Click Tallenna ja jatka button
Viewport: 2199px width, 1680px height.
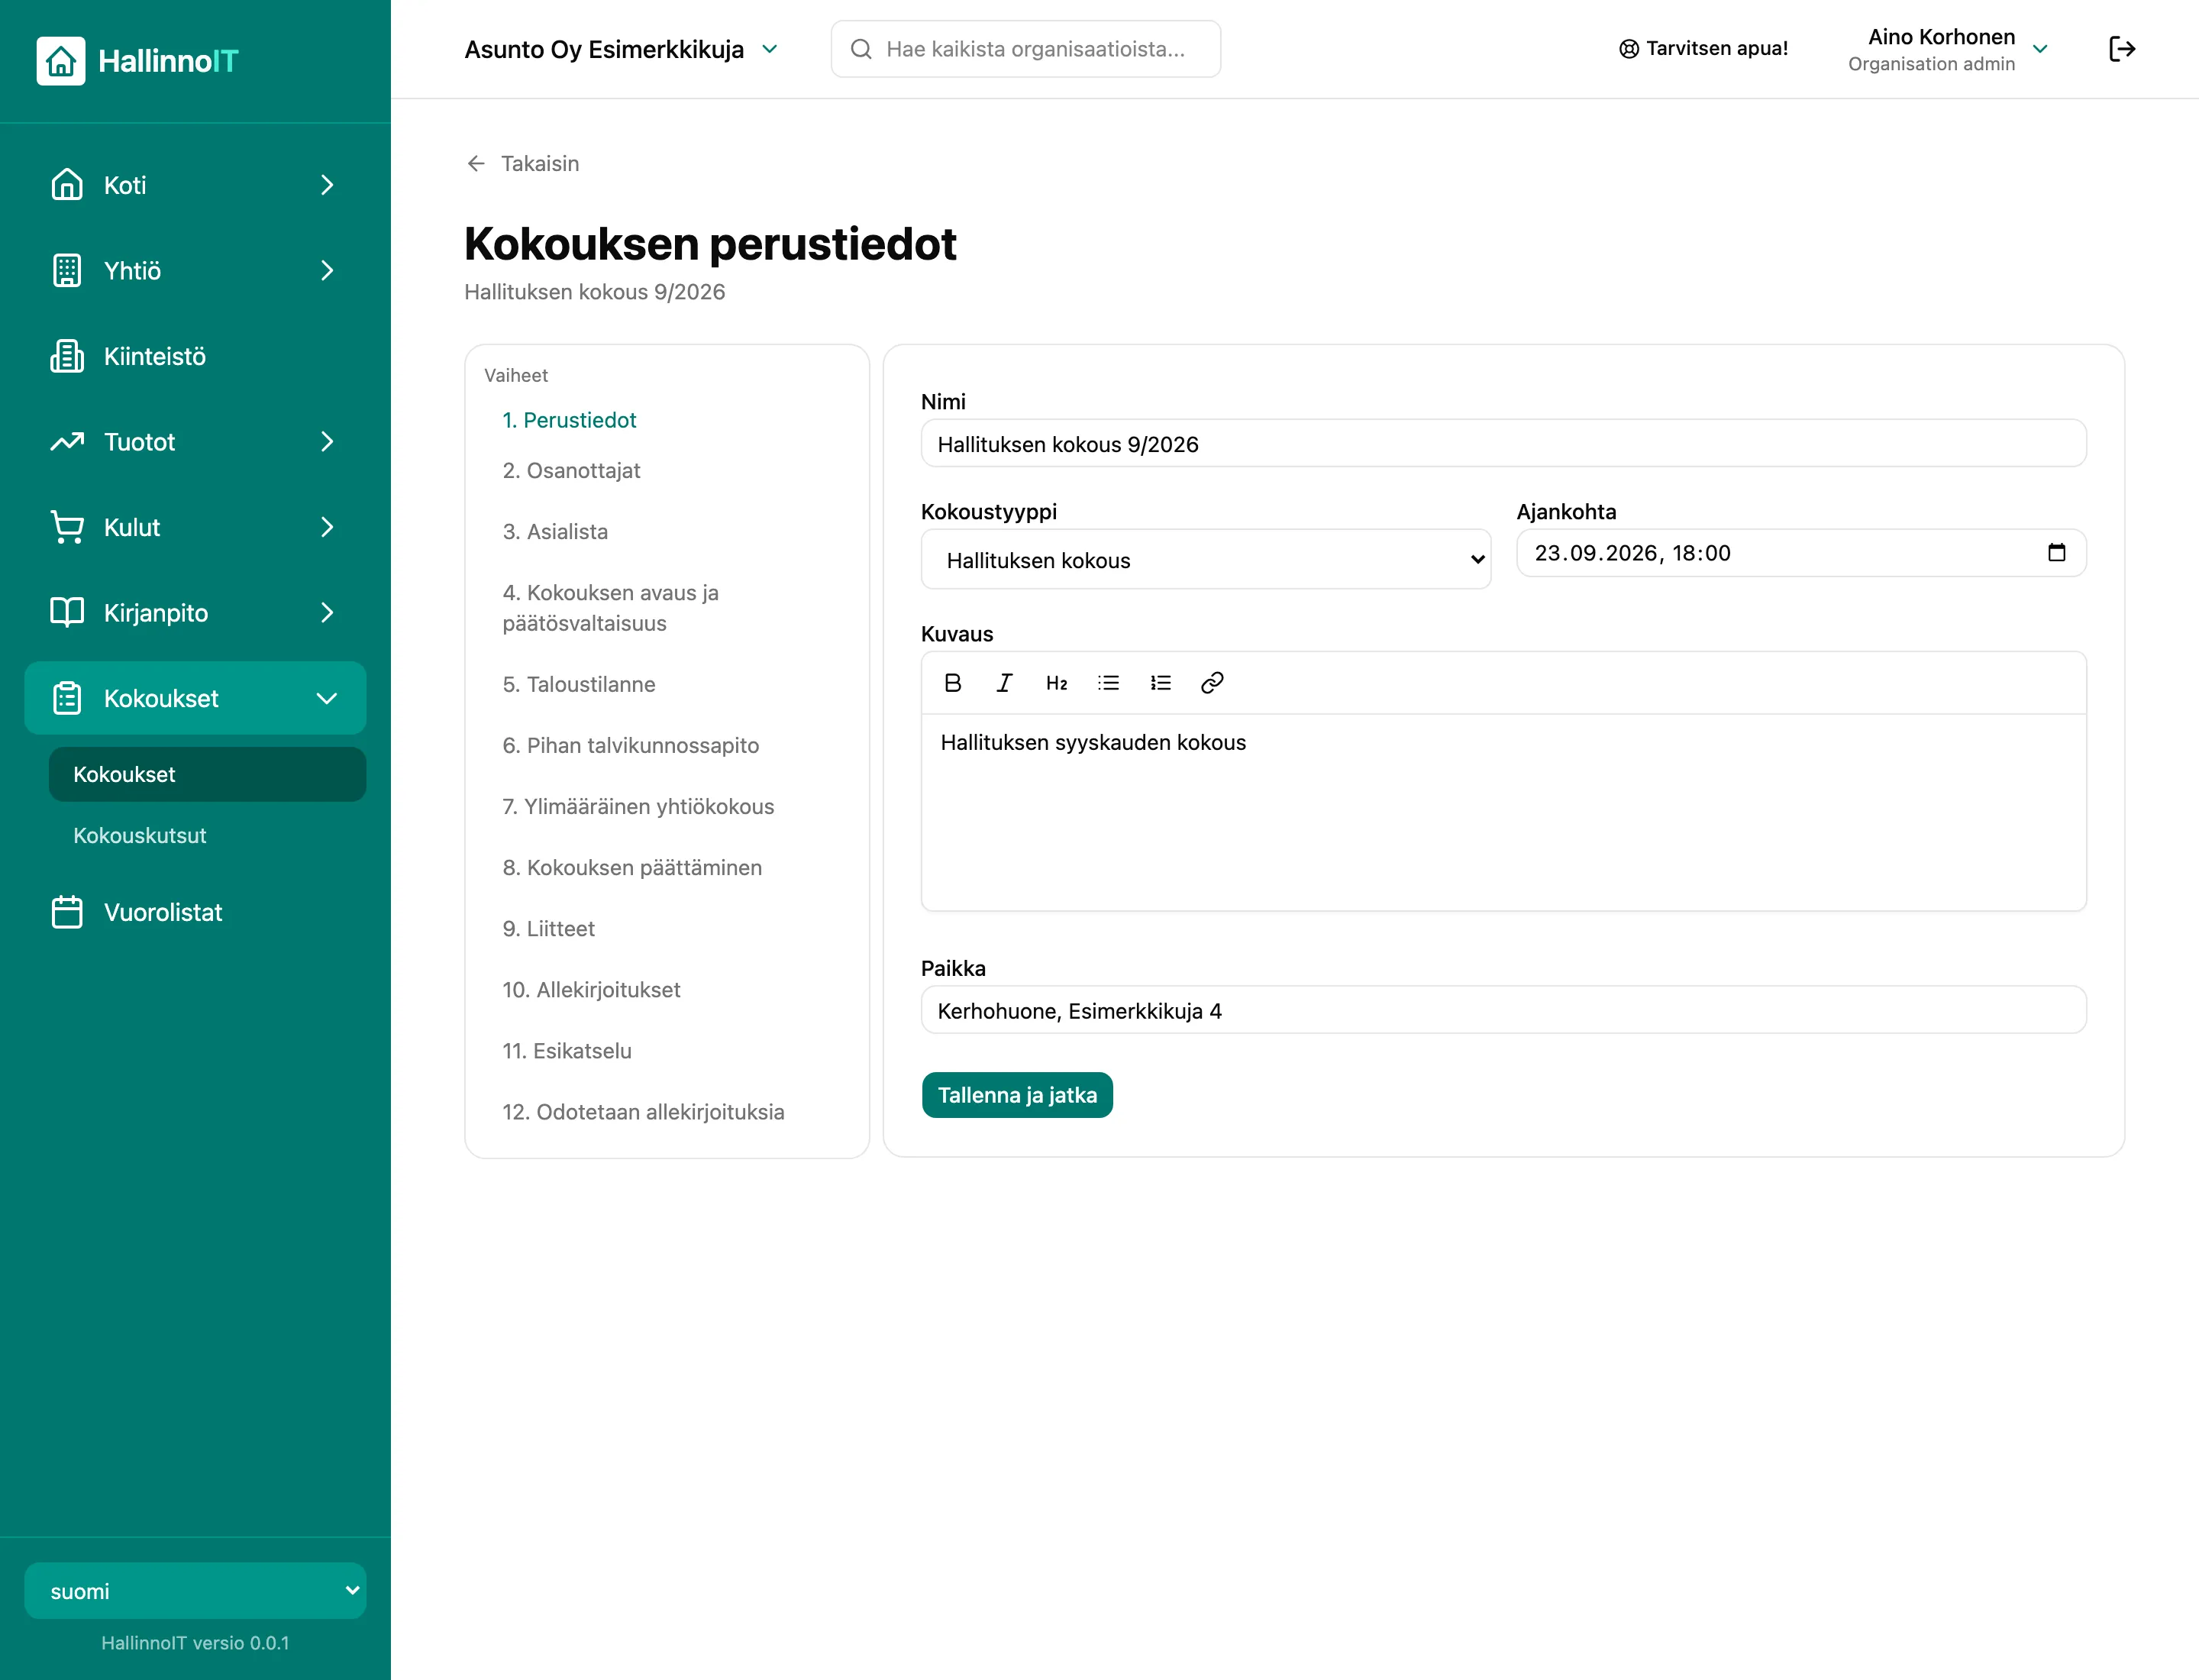tap(1017, 1095)
